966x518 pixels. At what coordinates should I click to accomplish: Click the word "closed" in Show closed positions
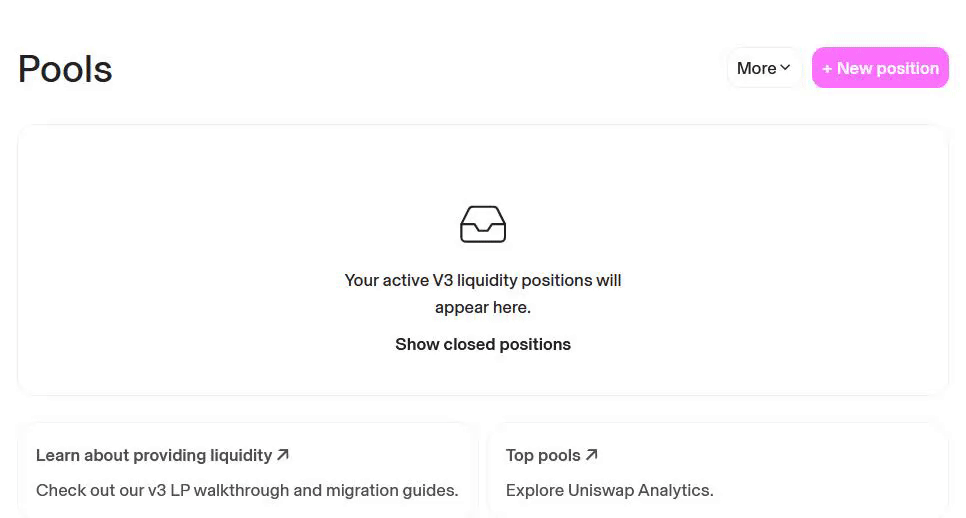coord(468,344)
